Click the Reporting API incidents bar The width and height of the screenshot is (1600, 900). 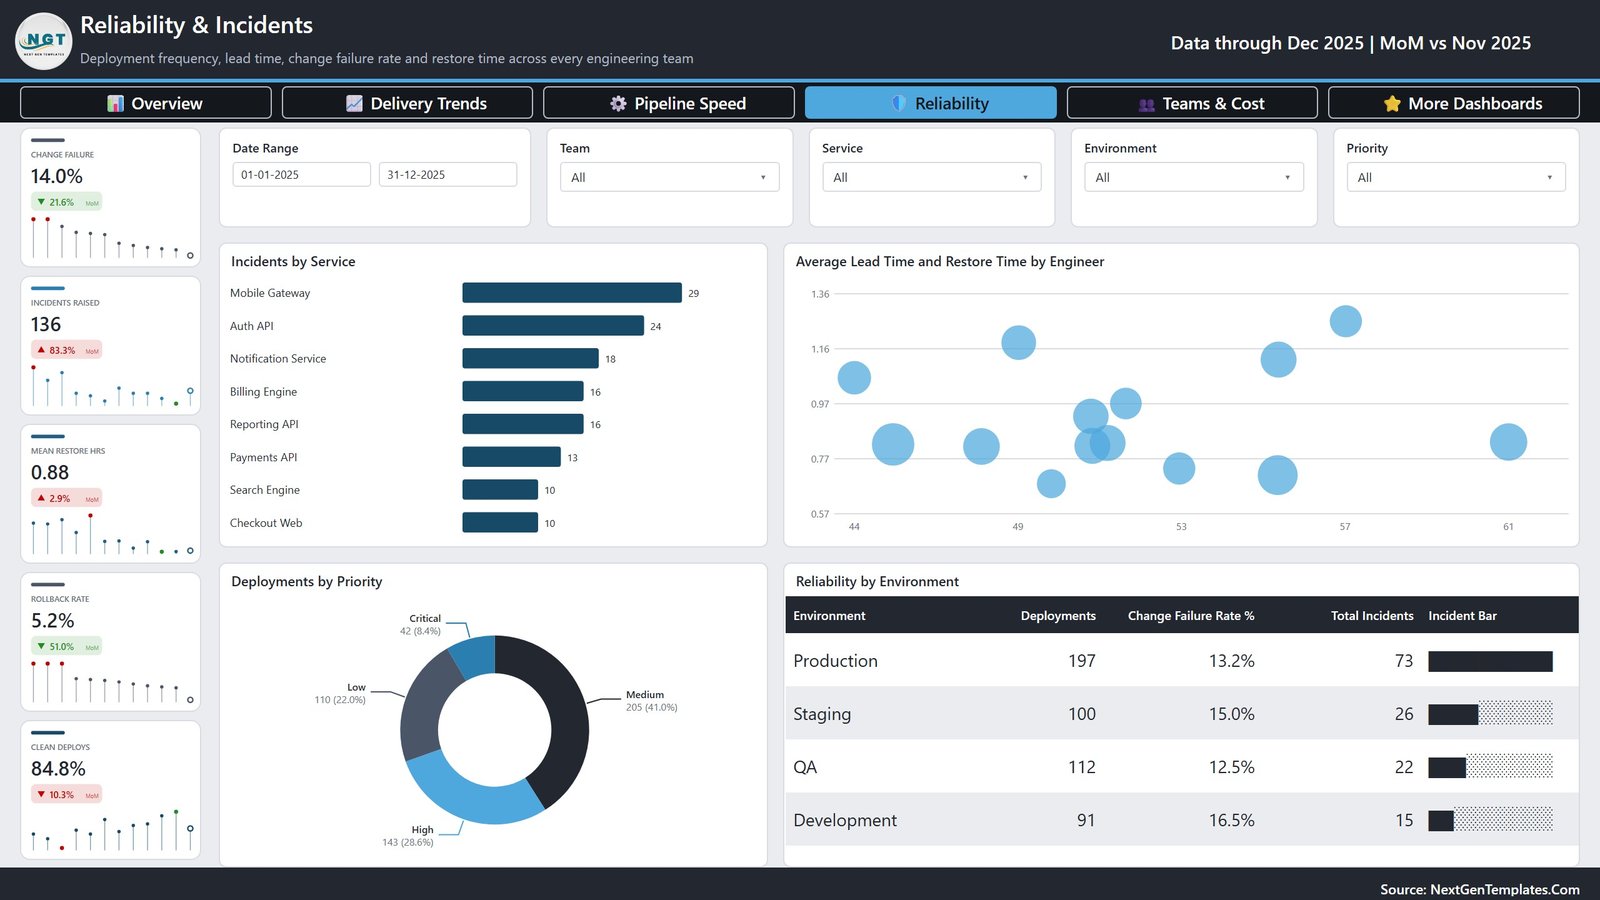(523, 424)
